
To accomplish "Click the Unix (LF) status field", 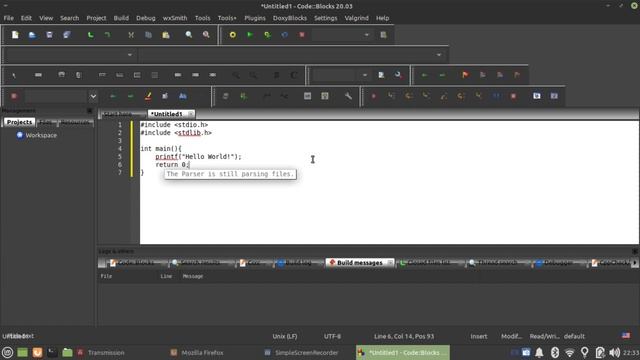I will (285, 336).
